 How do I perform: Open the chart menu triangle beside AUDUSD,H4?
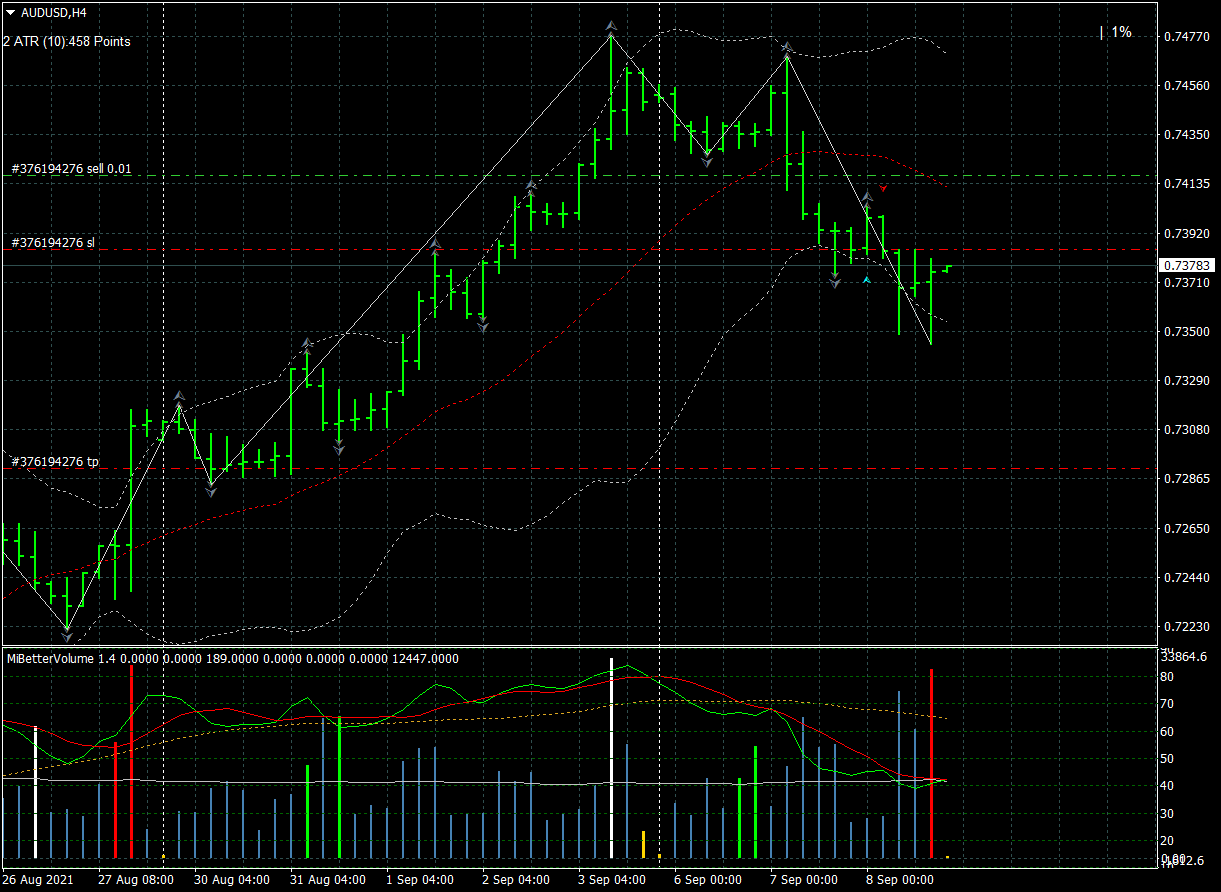pos(10,13)
